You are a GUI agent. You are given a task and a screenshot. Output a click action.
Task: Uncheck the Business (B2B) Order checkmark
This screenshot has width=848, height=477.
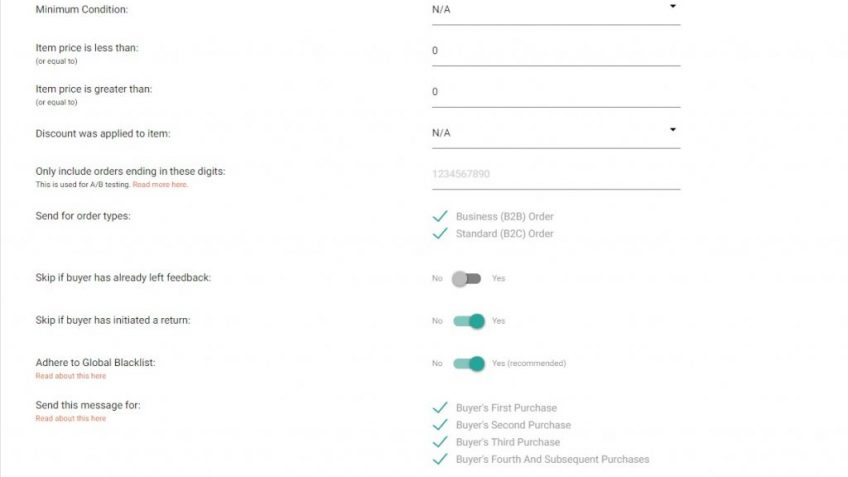pyautogui.click(x=440, y=216)
